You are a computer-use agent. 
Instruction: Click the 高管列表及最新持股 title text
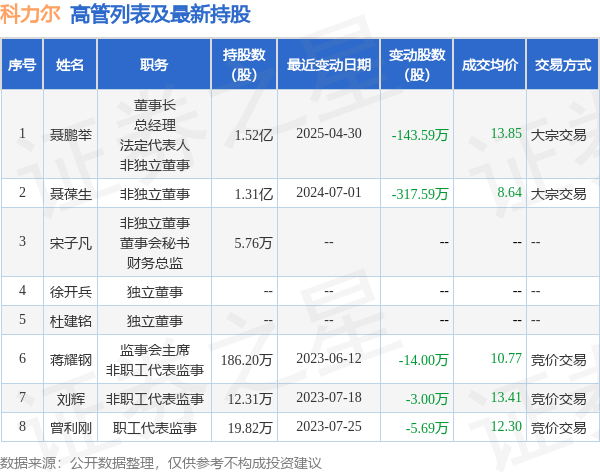click(x=160, y=15)
